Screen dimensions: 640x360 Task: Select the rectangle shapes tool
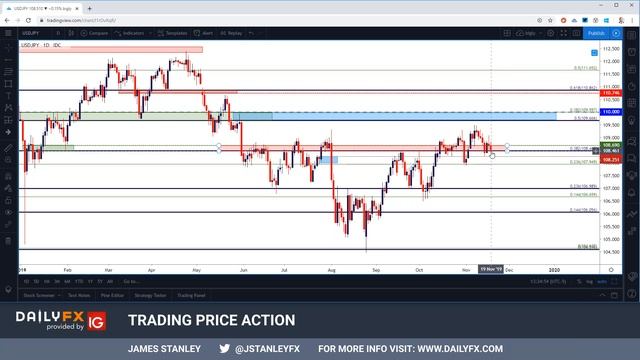tap(8, 84)
